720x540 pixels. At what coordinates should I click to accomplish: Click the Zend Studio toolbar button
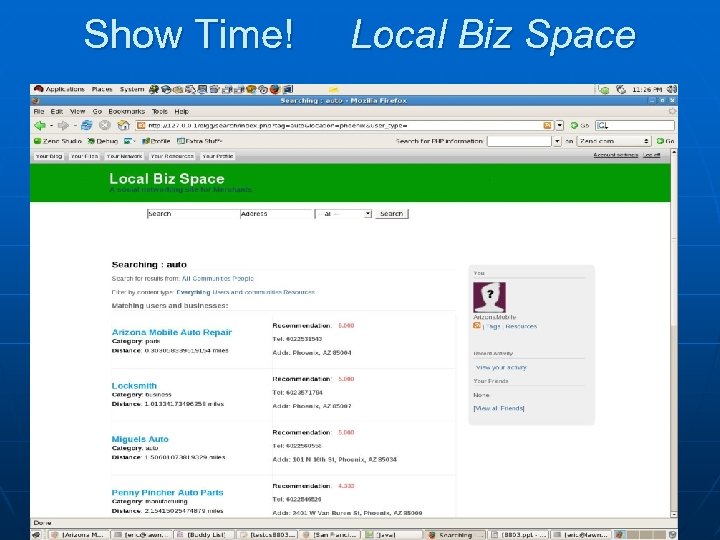tap(58, 141)
